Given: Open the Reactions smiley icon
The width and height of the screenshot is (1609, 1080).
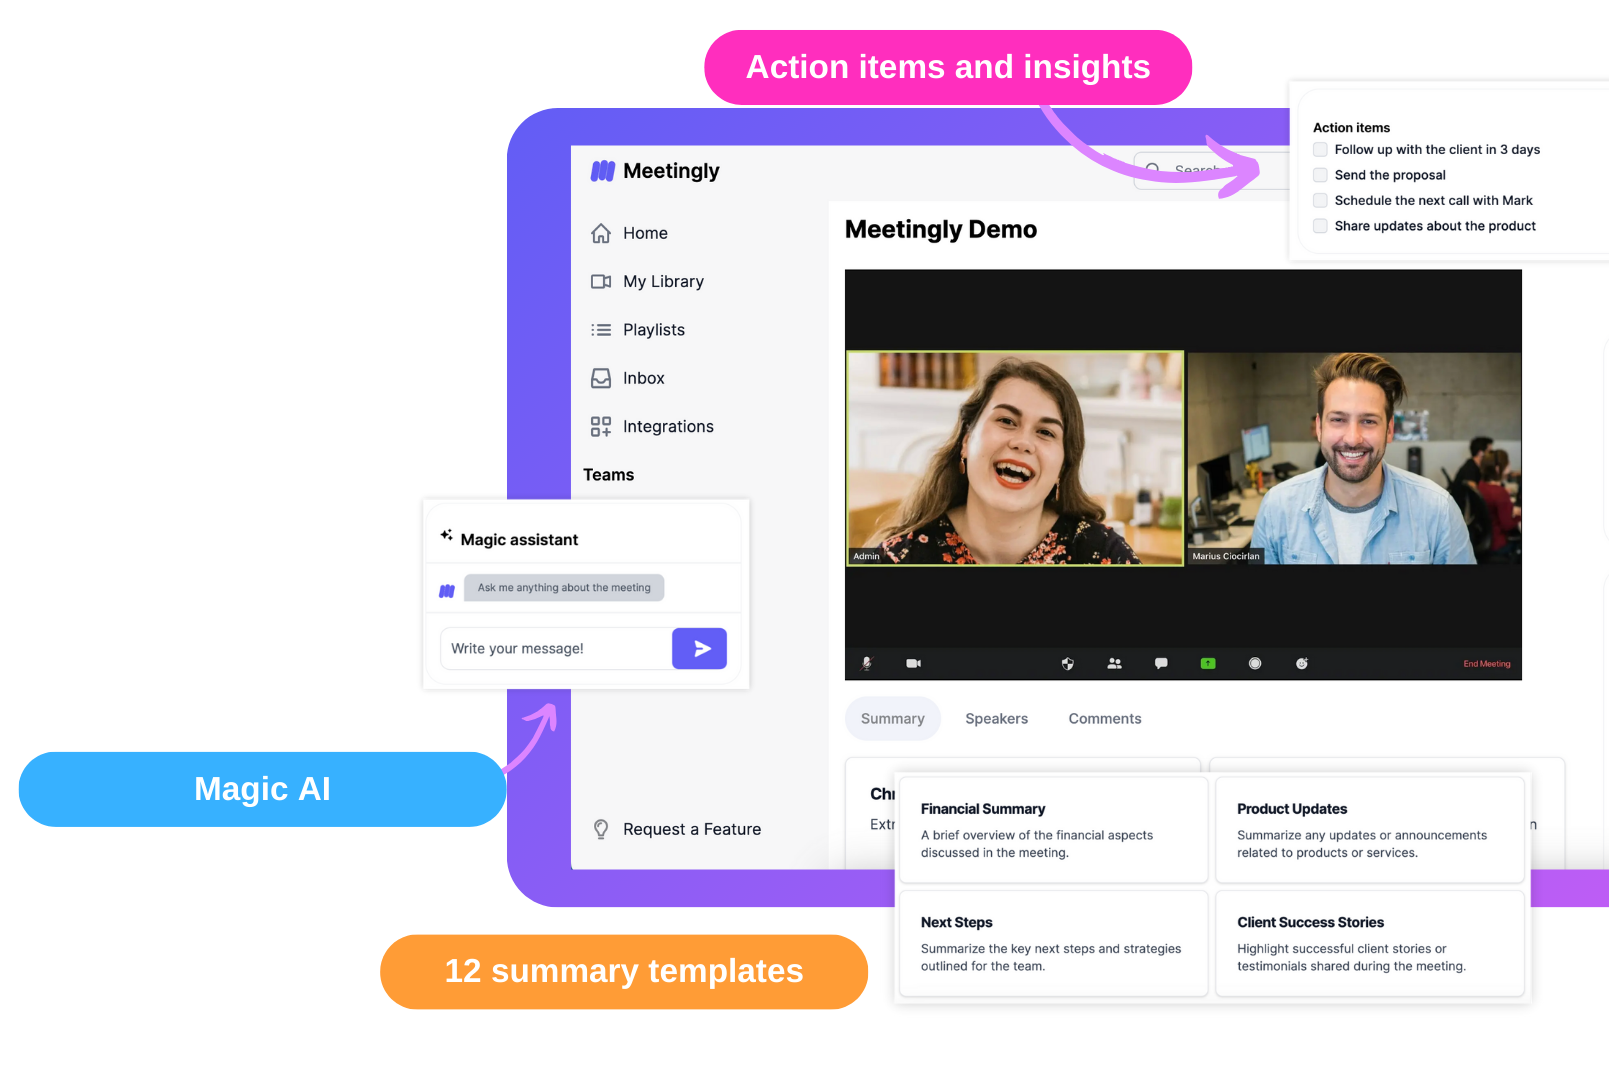Looking at the screenshot, I should pyautogui.click(x=1302, y=663).
